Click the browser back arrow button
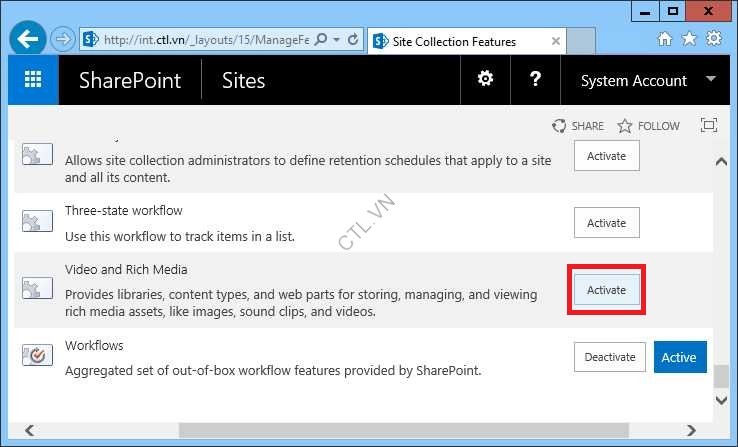738x447 pixels. click(x=29, y=41)
